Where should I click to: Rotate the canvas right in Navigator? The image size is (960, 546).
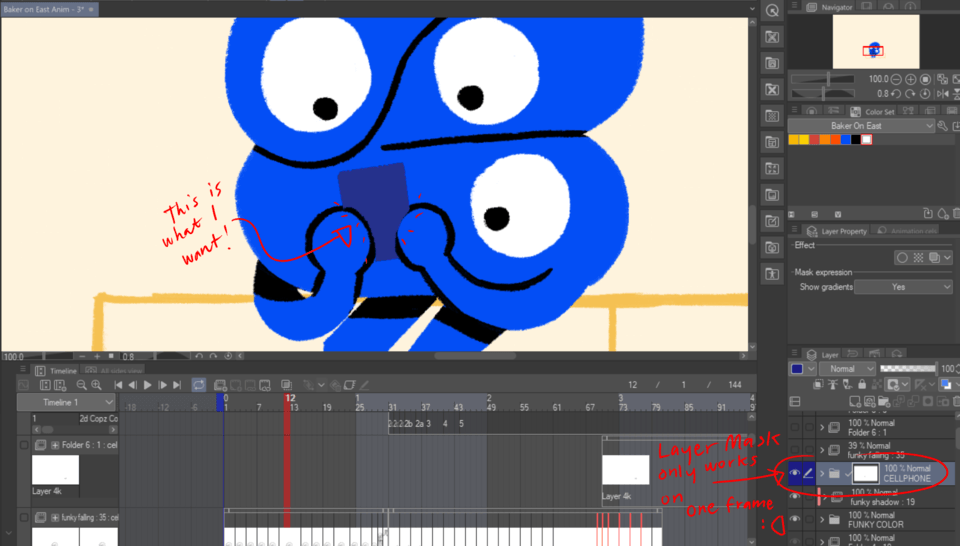(910, 94)
